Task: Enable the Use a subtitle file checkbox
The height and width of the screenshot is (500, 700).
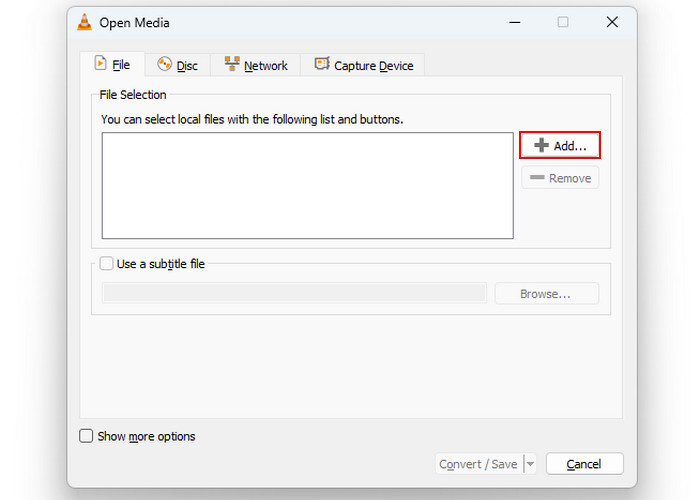Action: pos(106,263)
